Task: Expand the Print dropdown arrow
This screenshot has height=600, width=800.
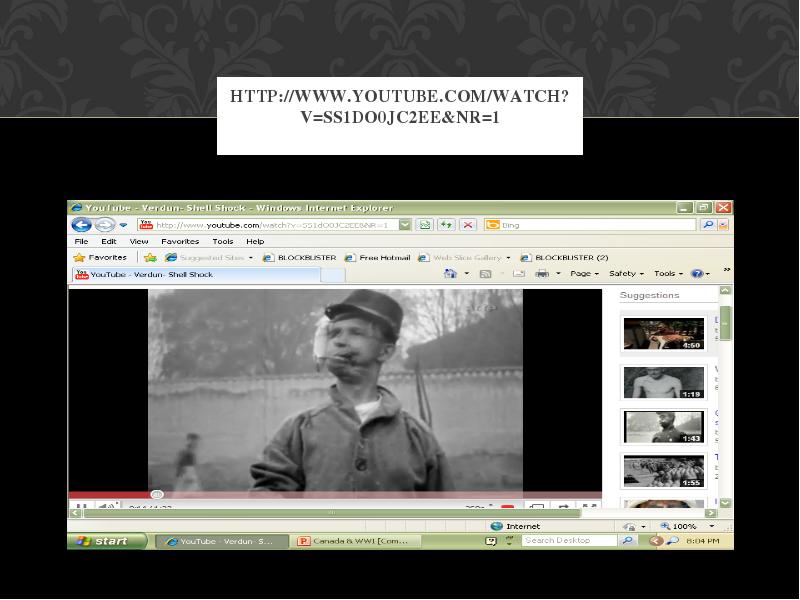Action: click(x=558, y=274)
